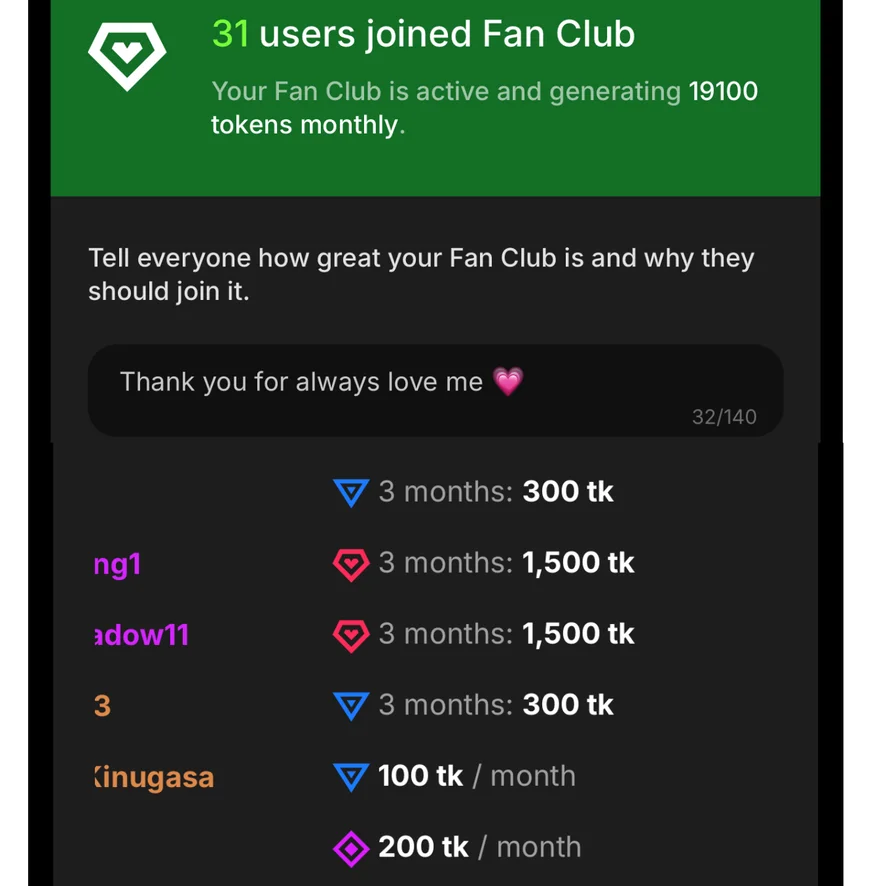Screen dimensions: 886x886
Task: Click blue tier icon beside Kinugasa
Action: (351, 777)
